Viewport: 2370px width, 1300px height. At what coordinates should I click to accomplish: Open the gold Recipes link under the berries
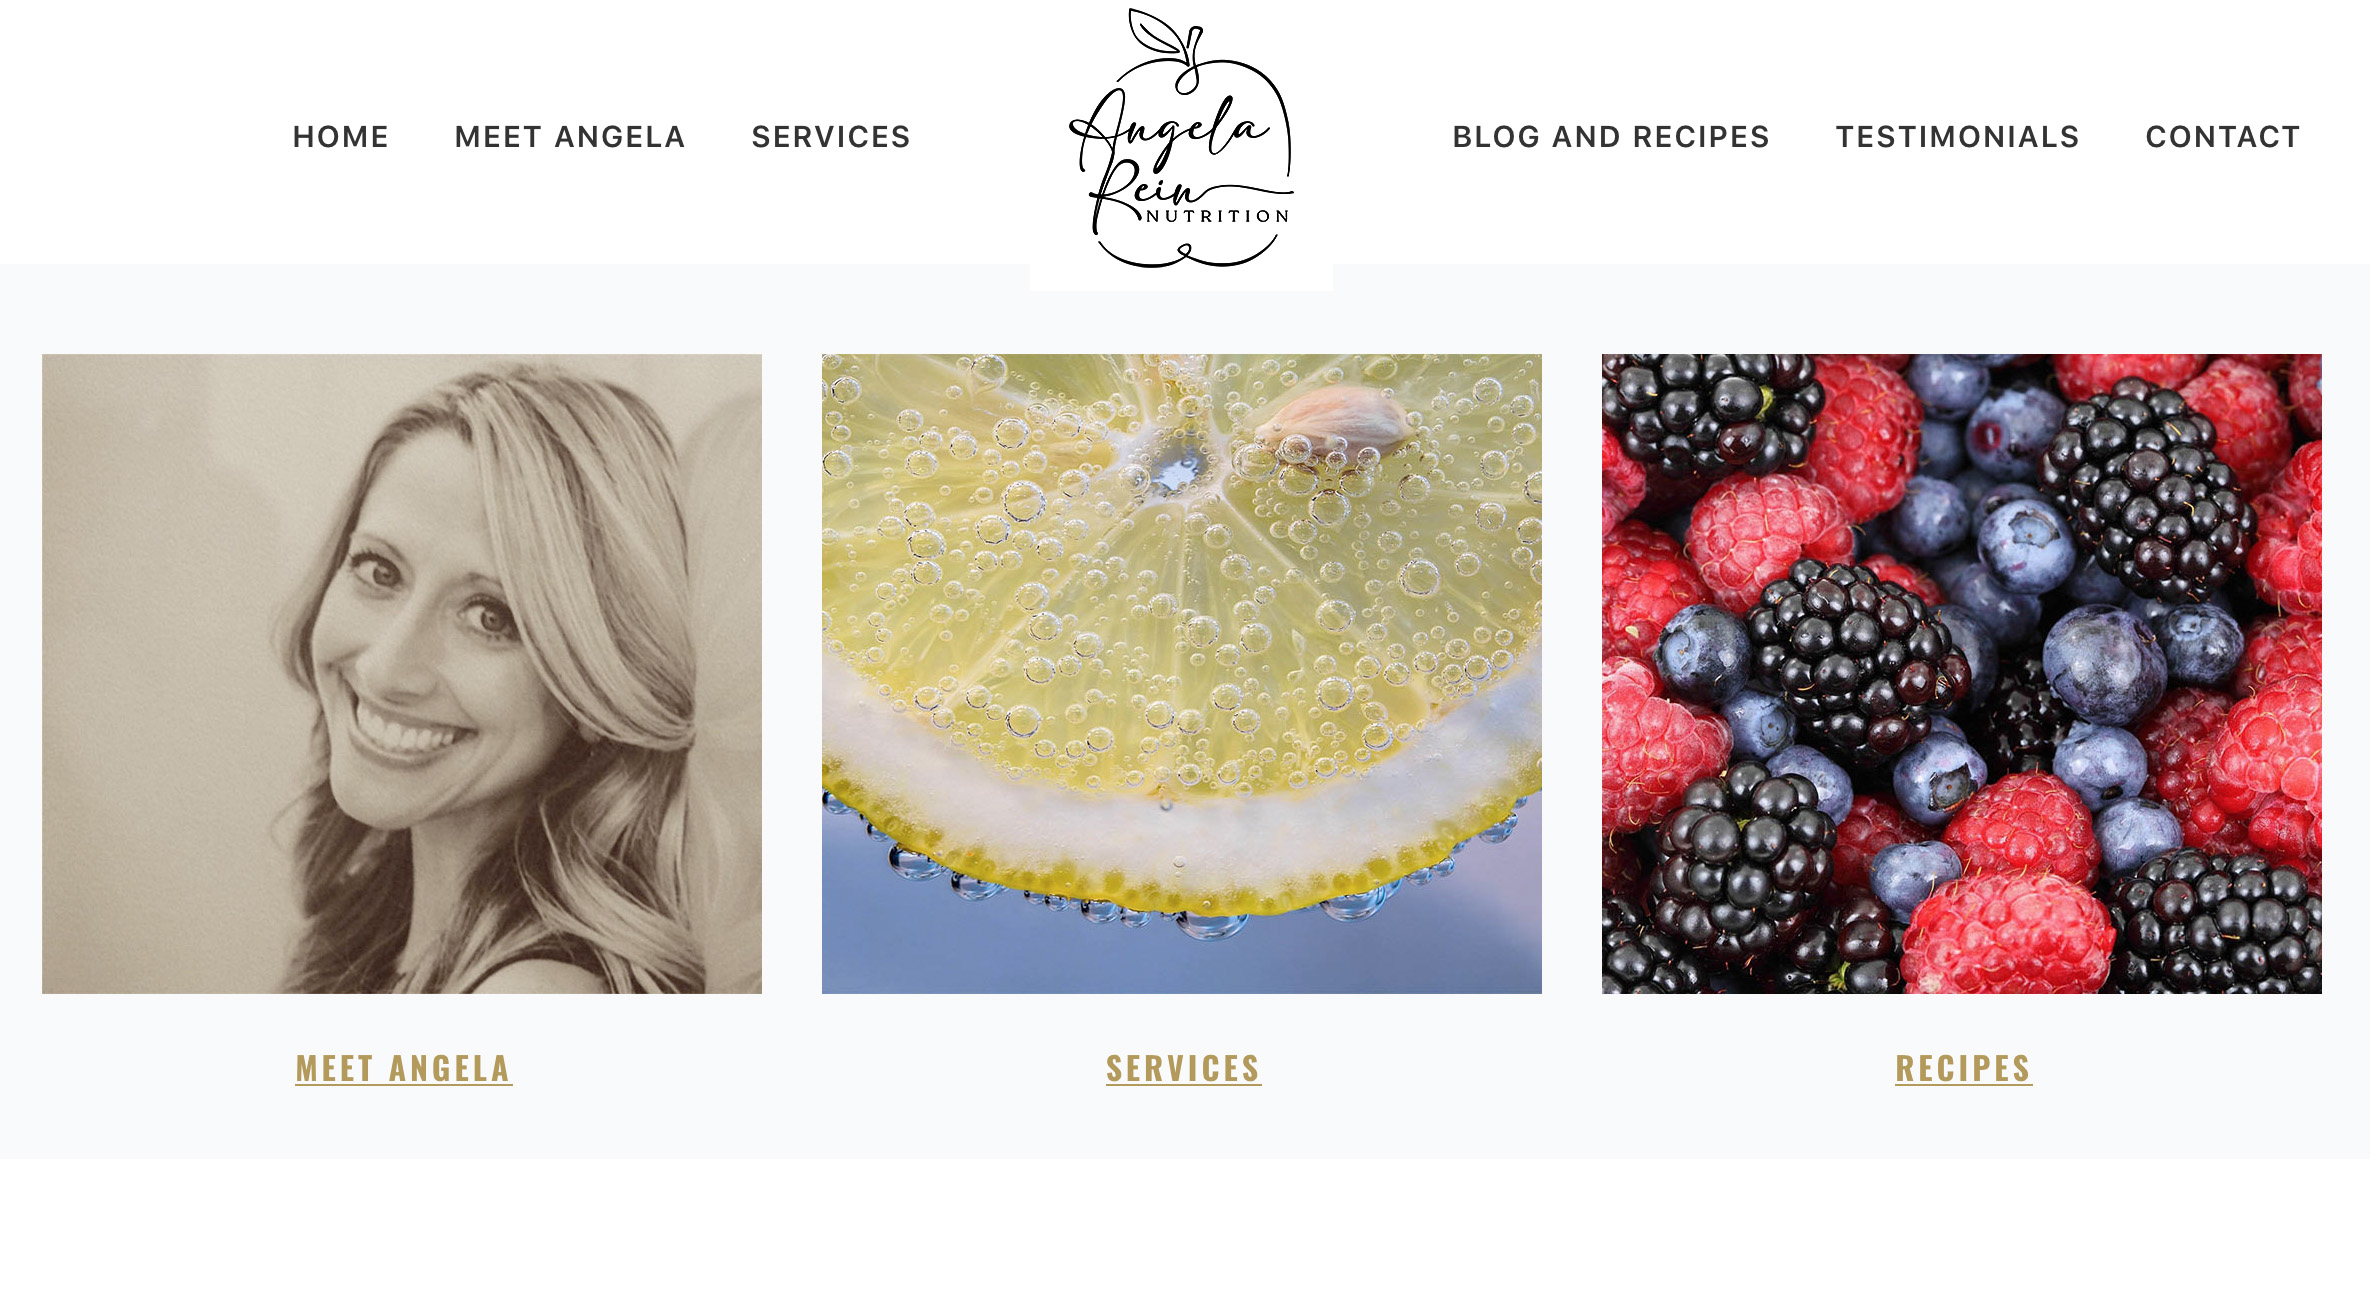(x=1964, y=1068)
